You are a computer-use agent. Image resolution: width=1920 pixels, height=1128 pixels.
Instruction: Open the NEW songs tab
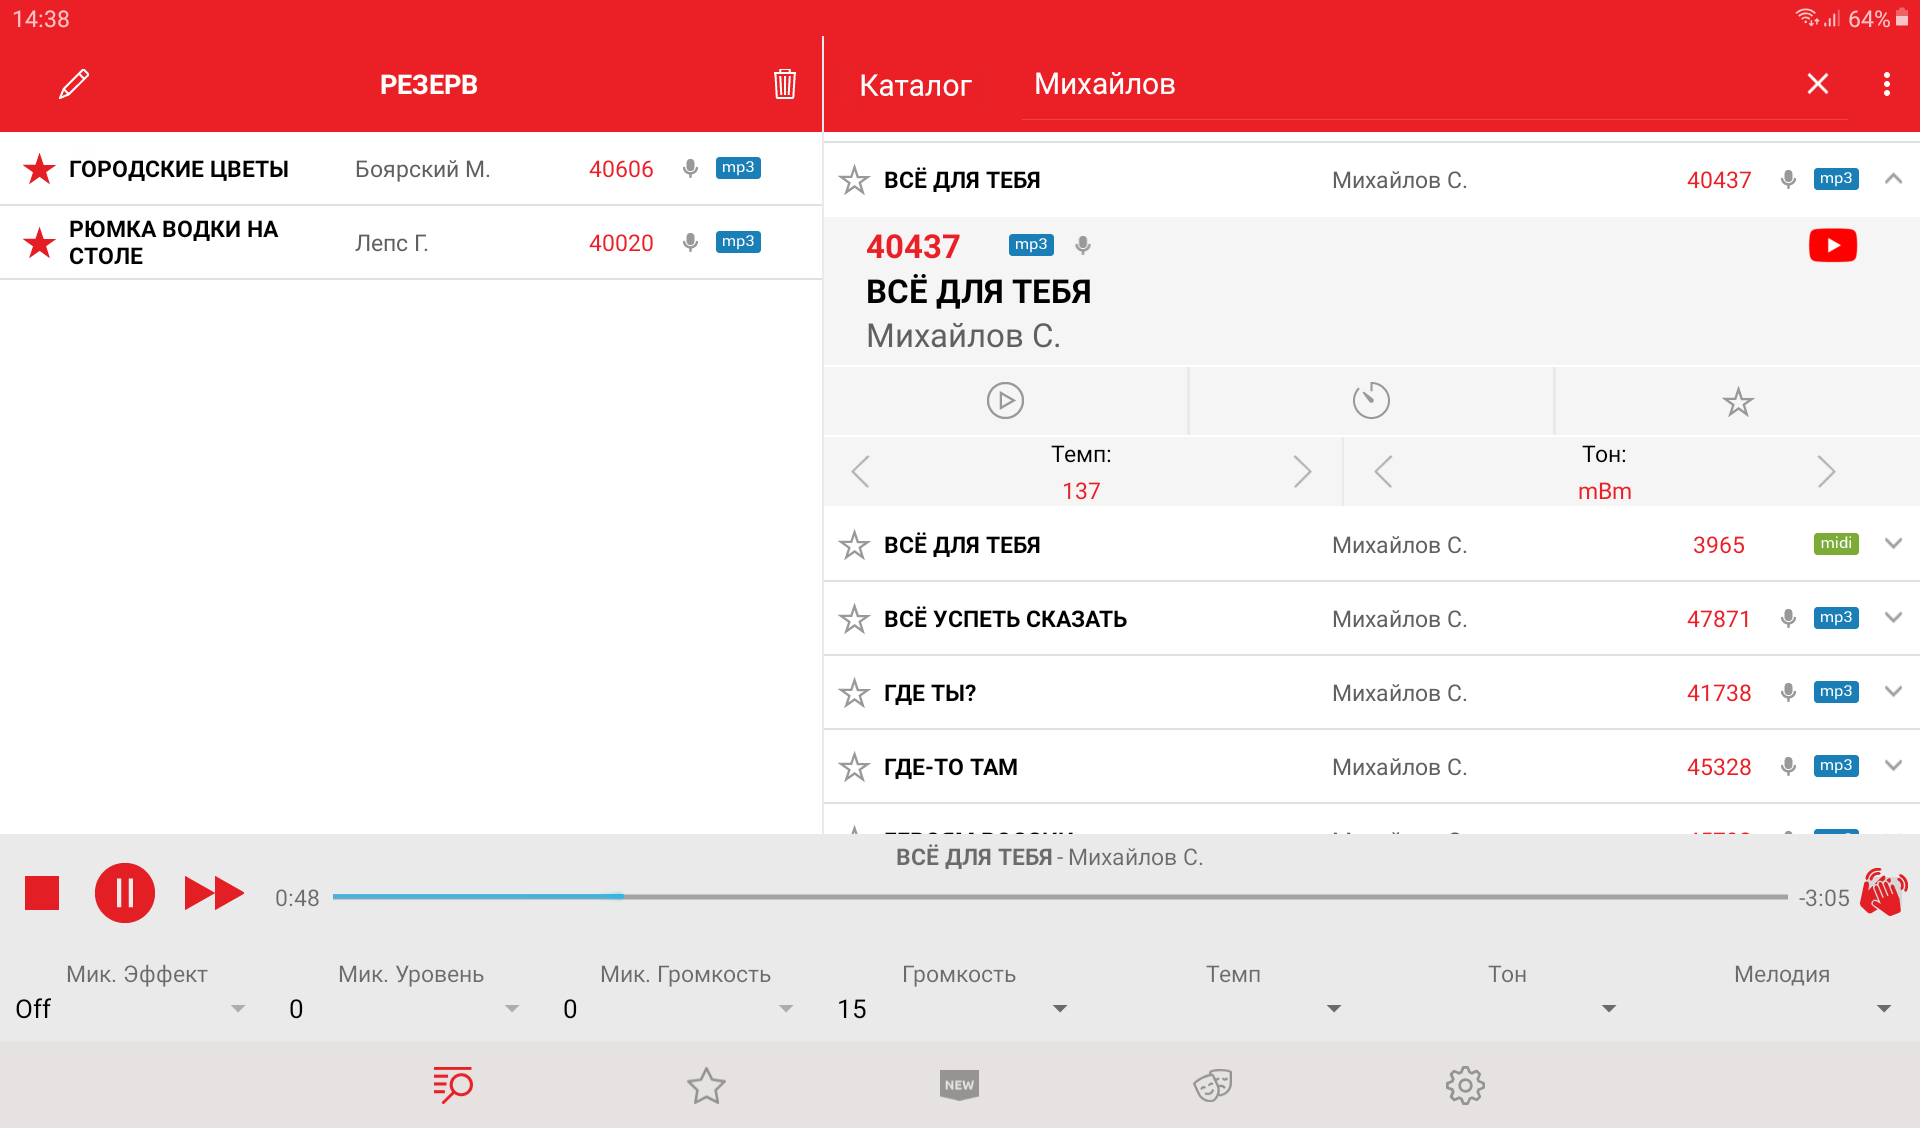959,1085
